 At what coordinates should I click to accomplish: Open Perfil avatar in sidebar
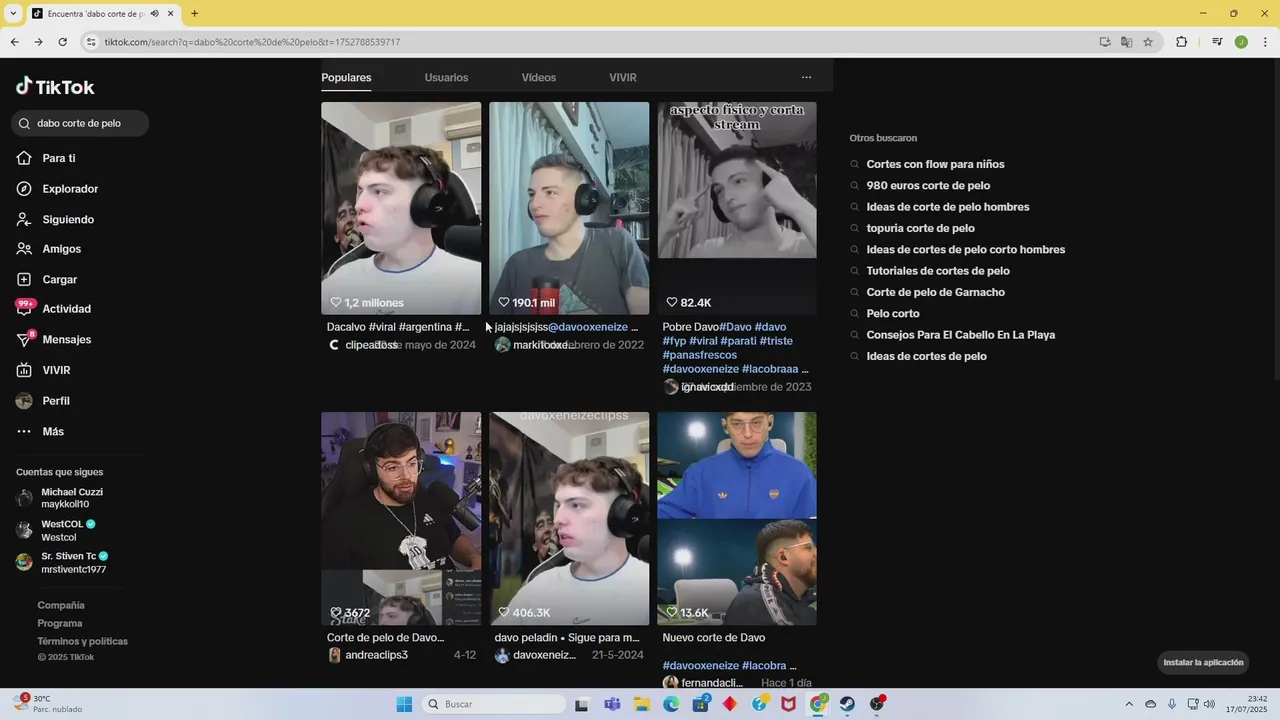[24, 401]
